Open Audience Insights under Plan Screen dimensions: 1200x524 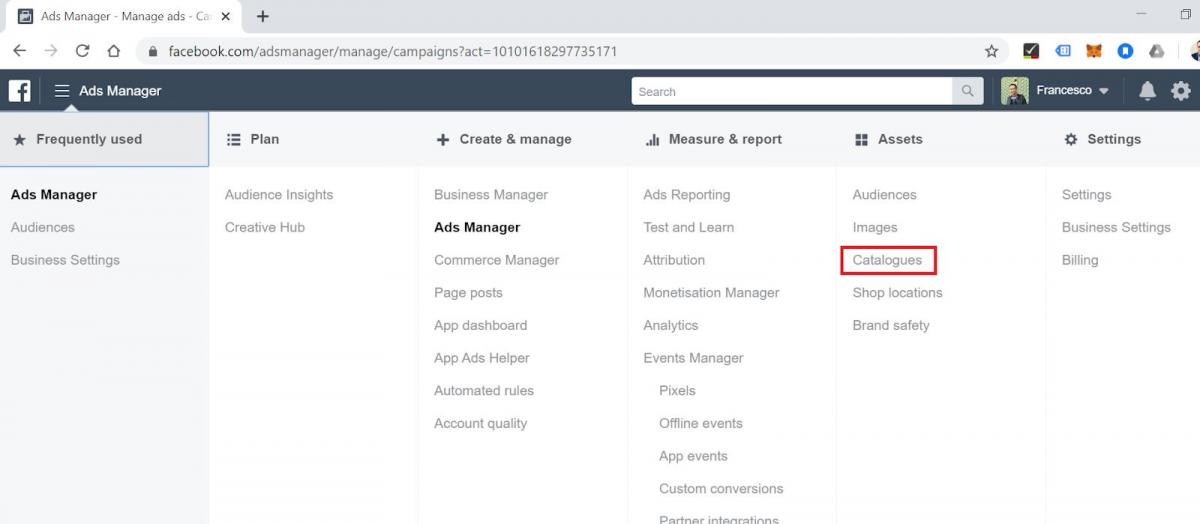pos(279,195)
